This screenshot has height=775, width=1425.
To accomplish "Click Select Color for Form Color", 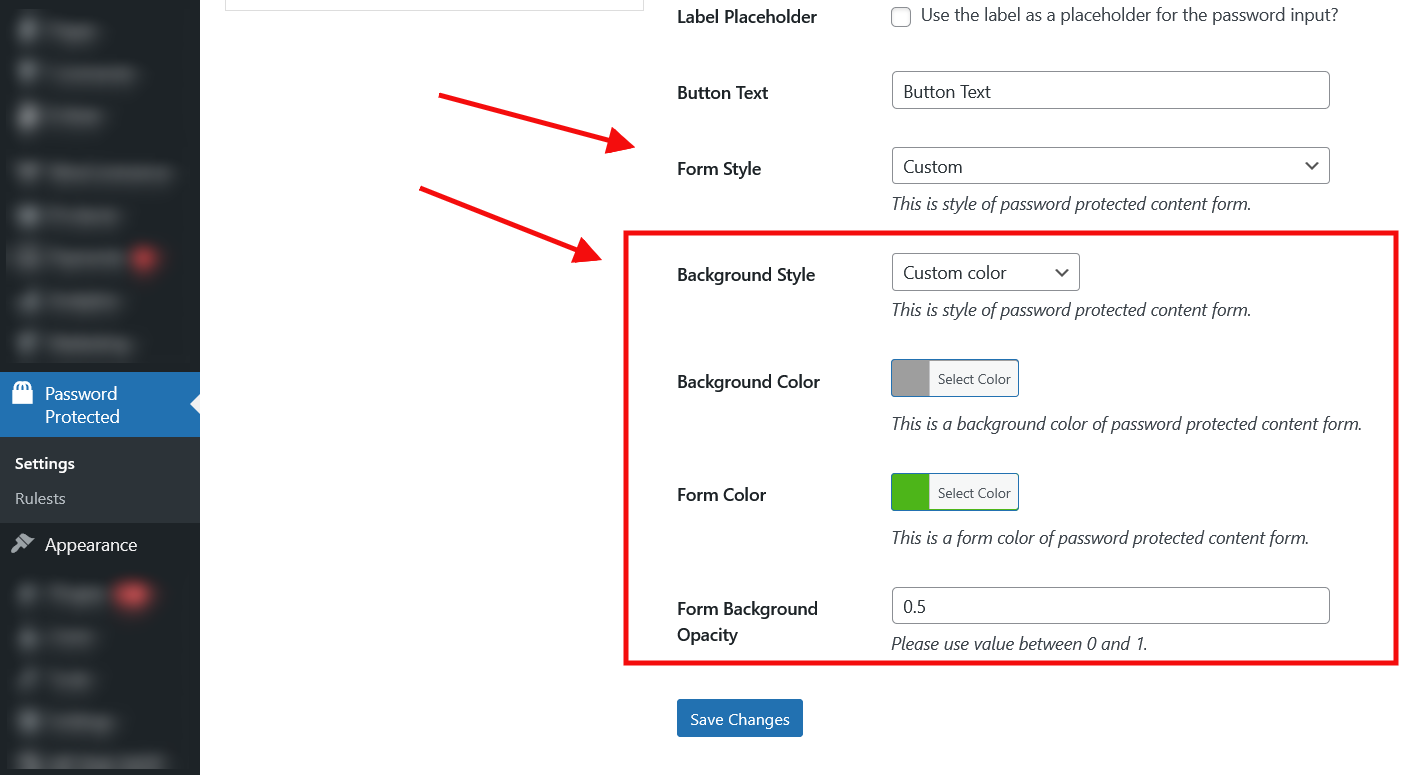I will point(974,492).
